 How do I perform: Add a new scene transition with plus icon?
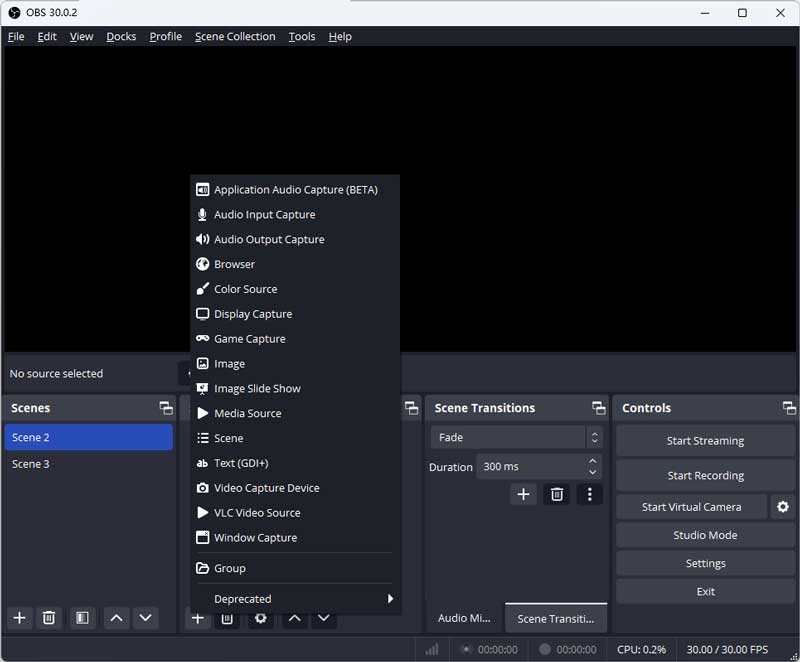click(x=523, y=494)
